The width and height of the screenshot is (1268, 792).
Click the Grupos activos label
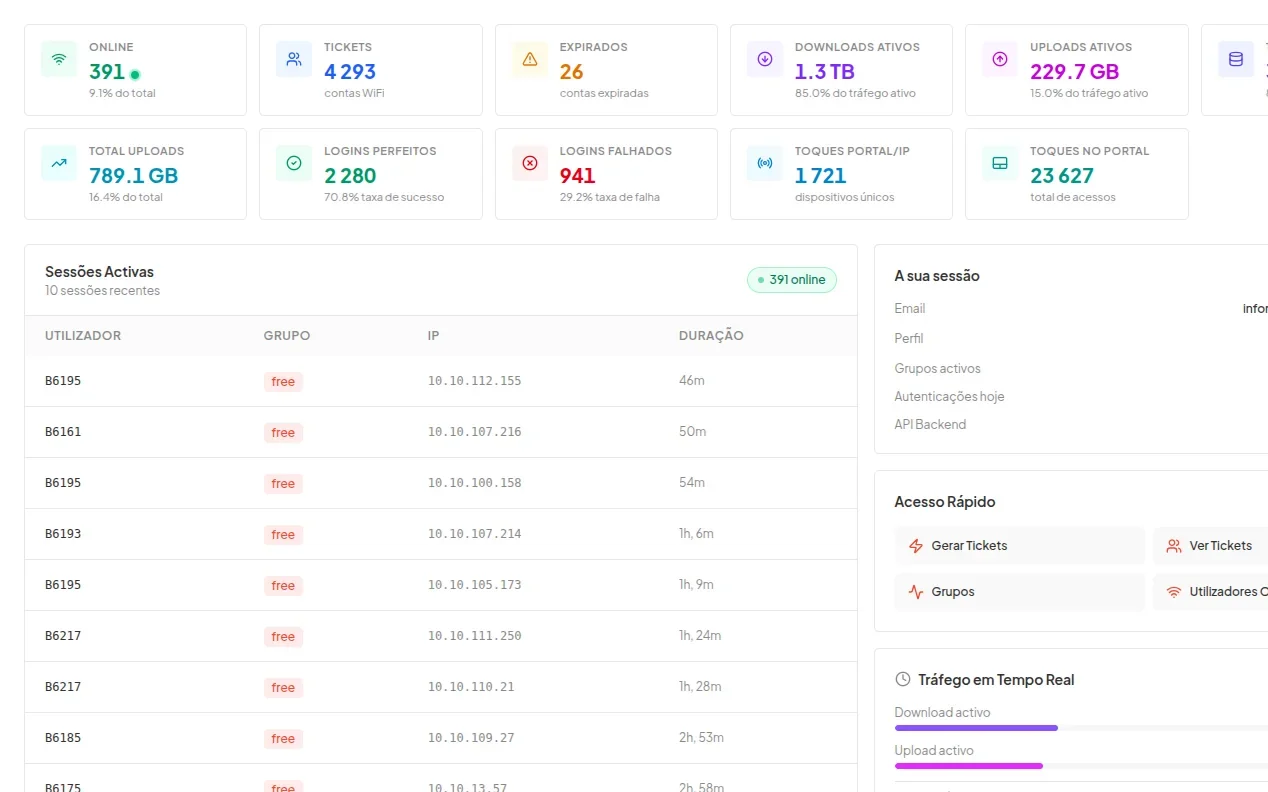pyautogui.click(x=938, y=369)
